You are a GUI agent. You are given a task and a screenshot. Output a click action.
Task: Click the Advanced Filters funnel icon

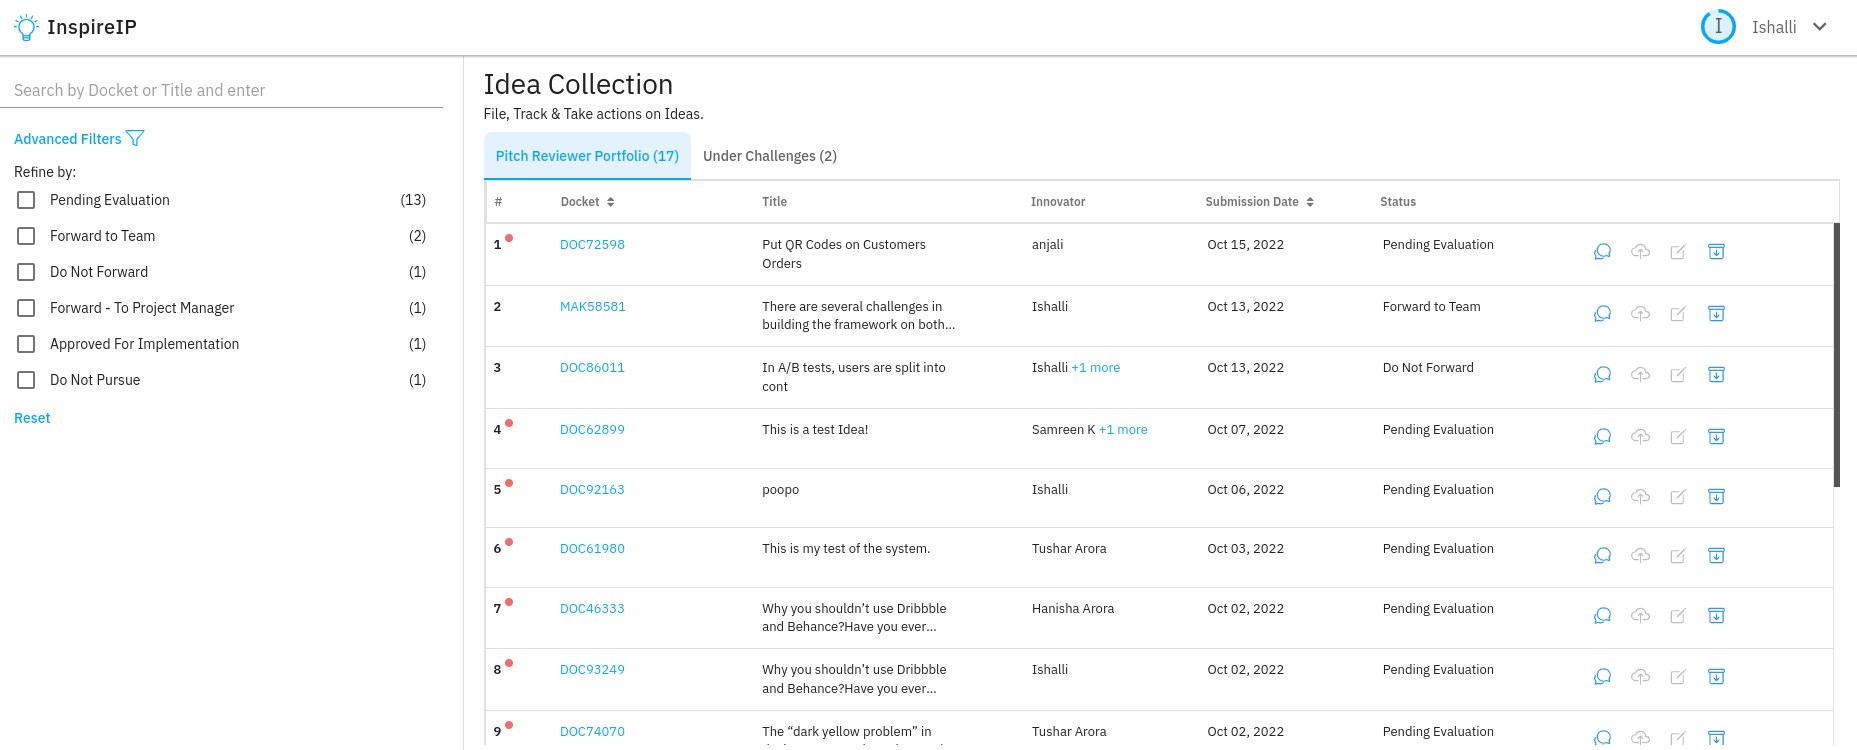[135, 139]
